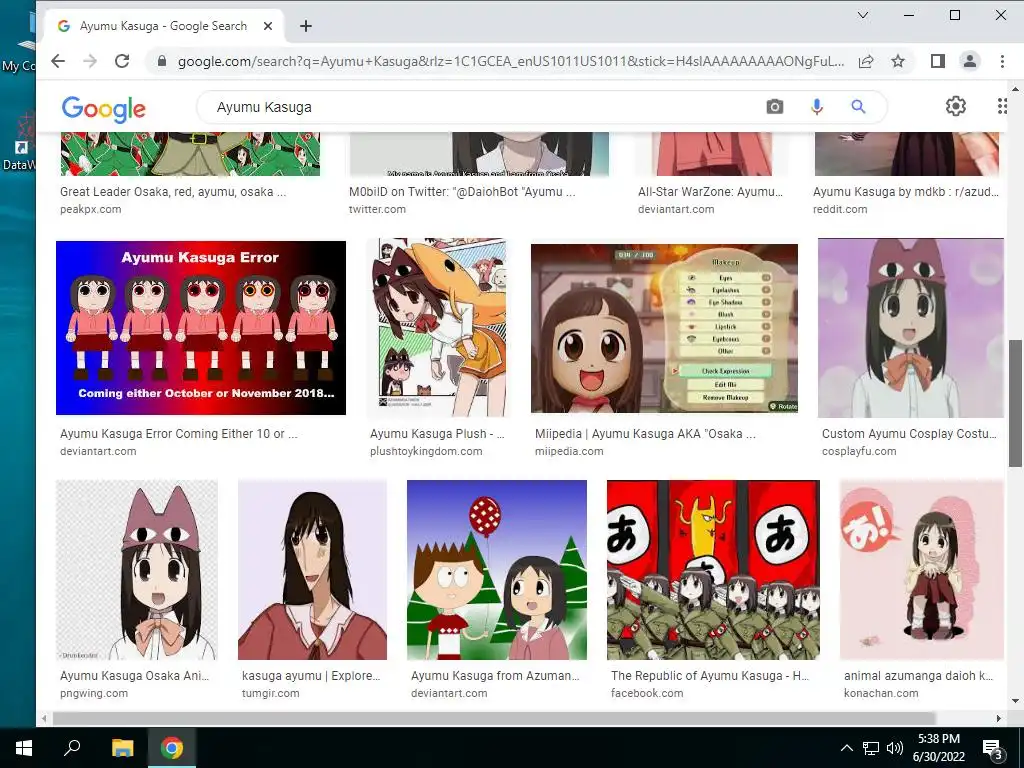Open konachan azumanga daioh image
The image size is (1024, 768).
(921, 570)
